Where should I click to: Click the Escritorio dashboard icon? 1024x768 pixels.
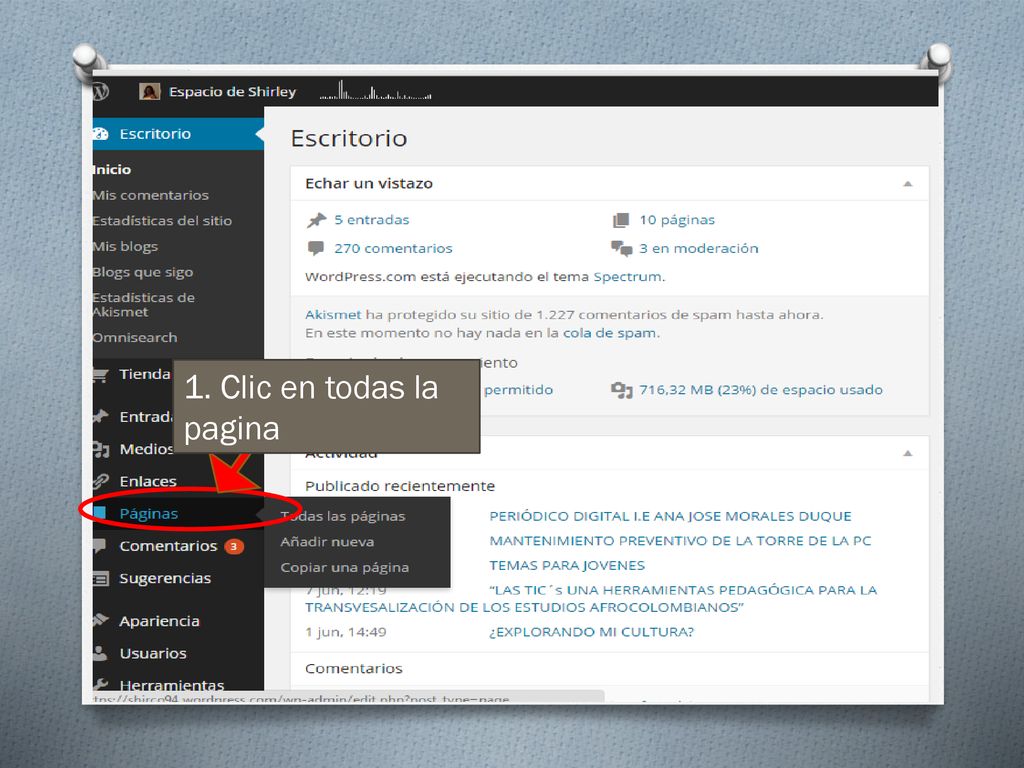[101, 134]
